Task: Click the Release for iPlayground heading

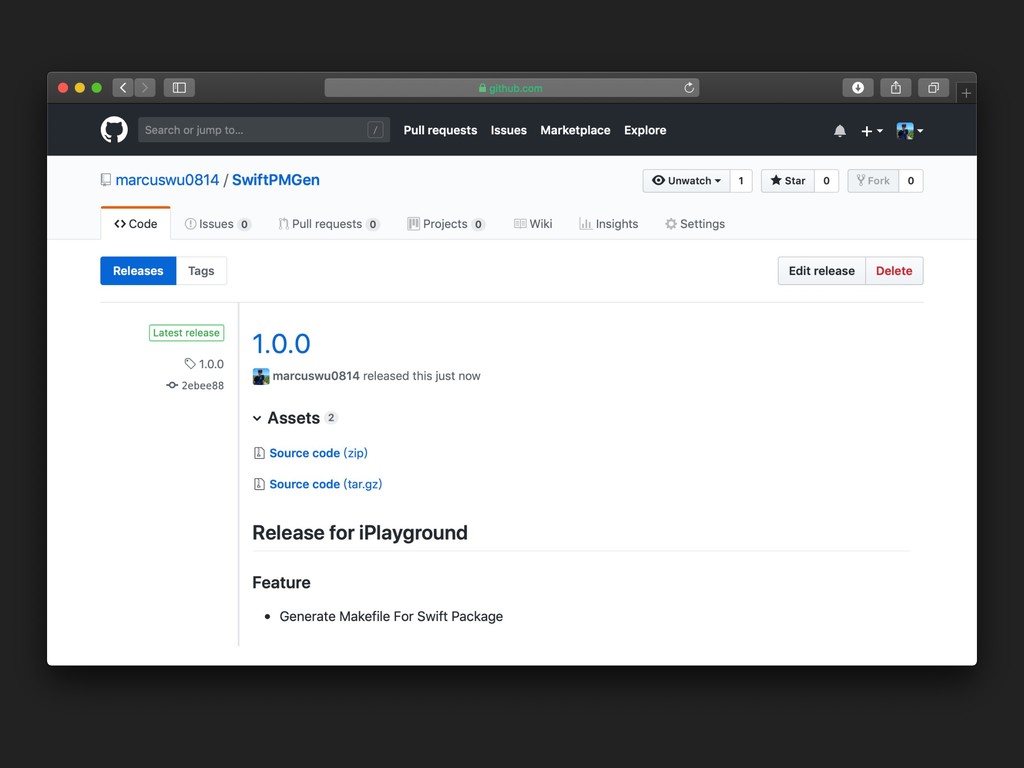Action: (x=360, y=533)
